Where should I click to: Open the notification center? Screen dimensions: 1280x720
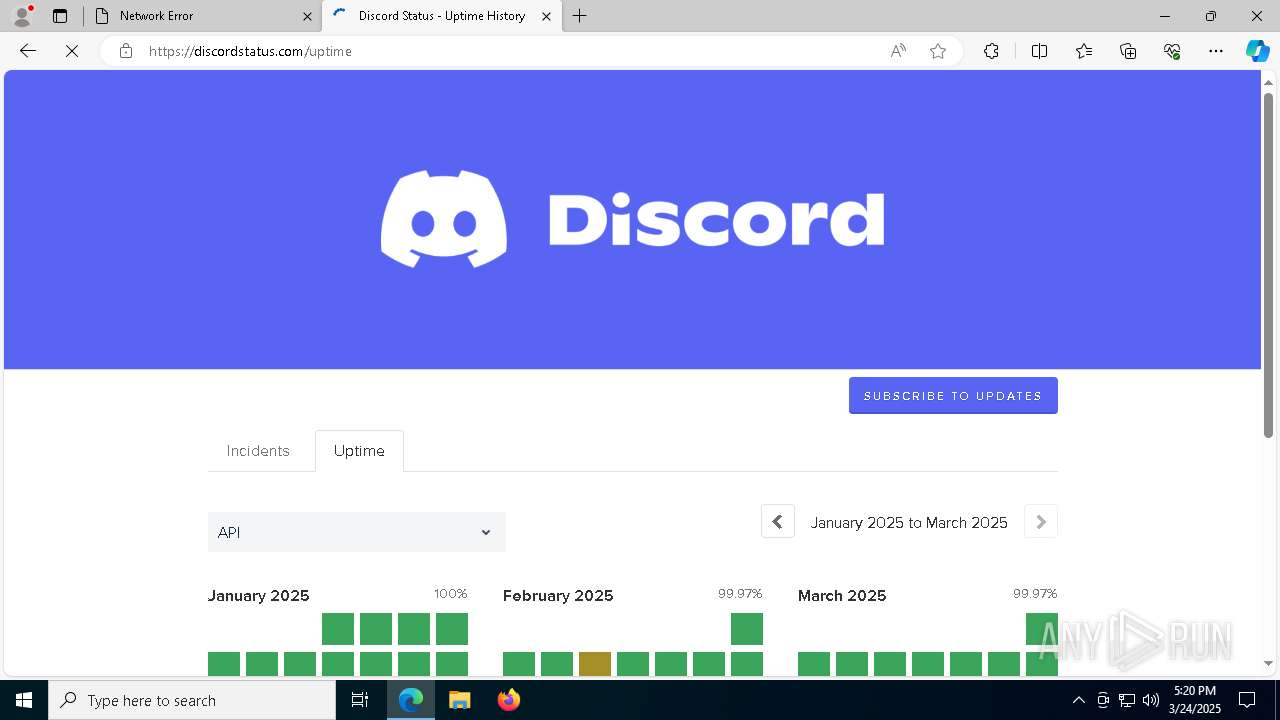[1247, 700]
